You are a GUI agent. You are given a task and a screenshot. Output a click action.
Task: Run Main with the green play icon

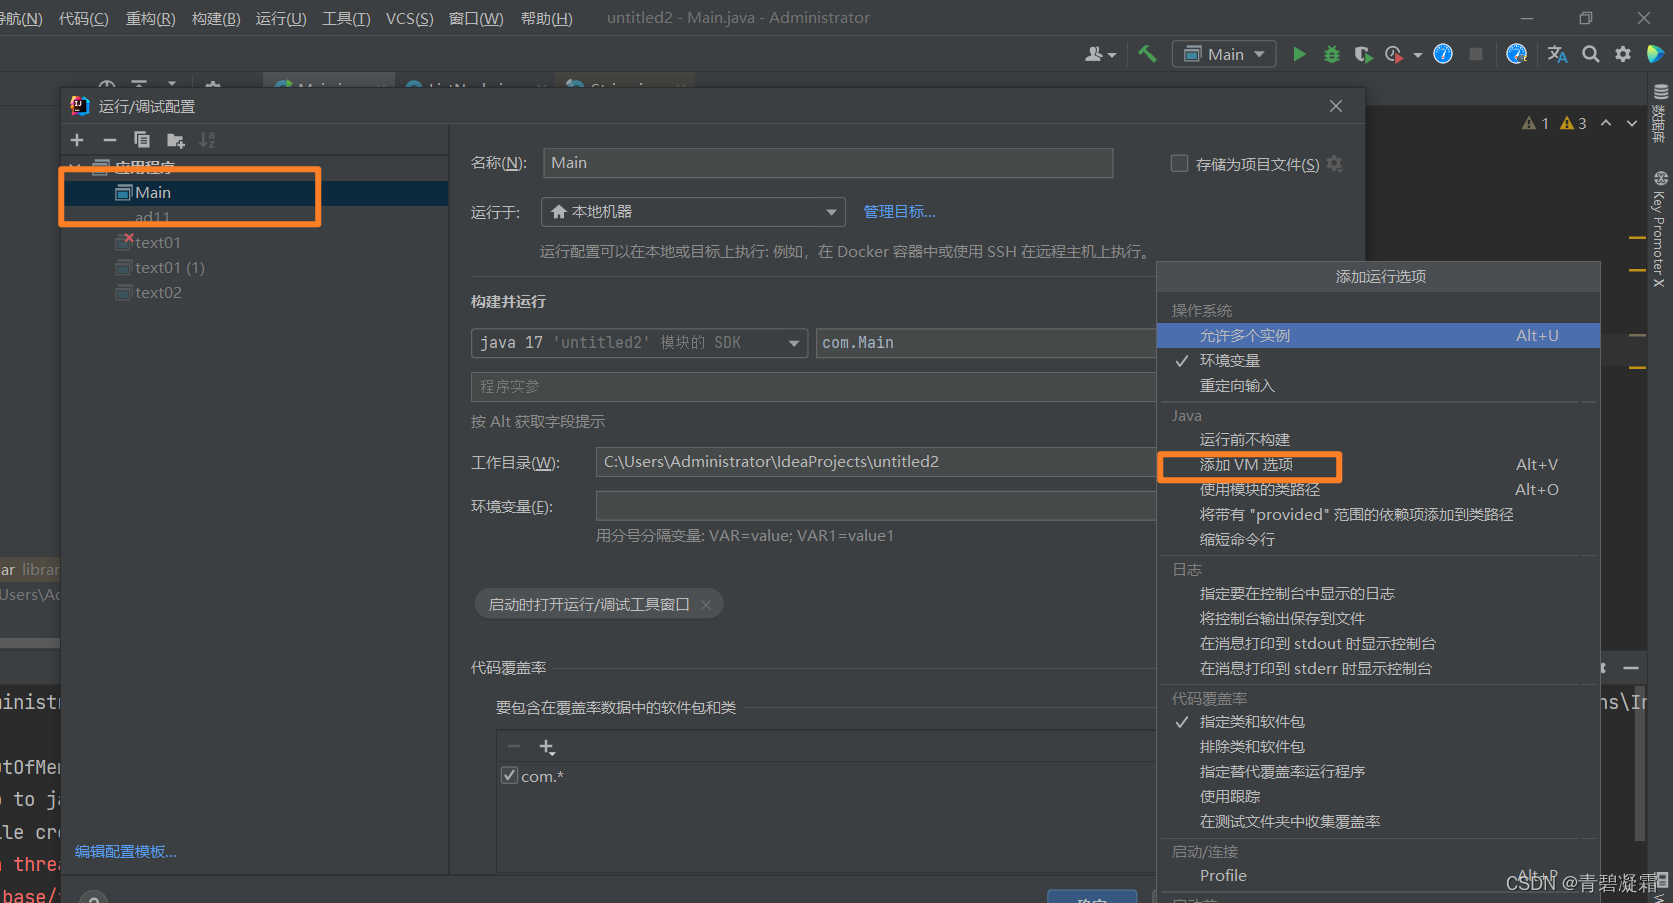(1299, 54)
